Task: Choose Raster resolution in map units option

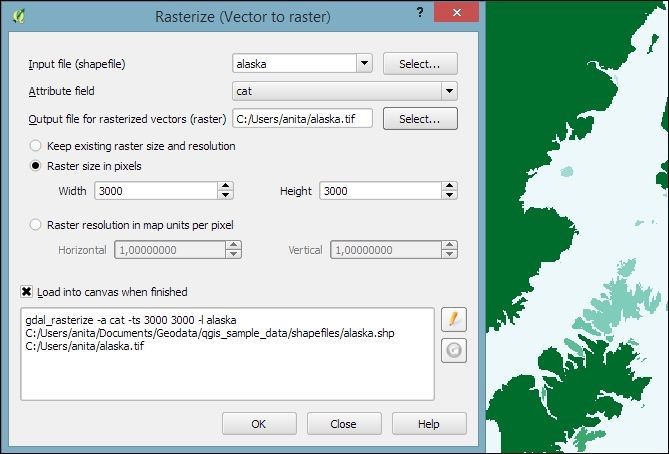Action: (37, 225)
